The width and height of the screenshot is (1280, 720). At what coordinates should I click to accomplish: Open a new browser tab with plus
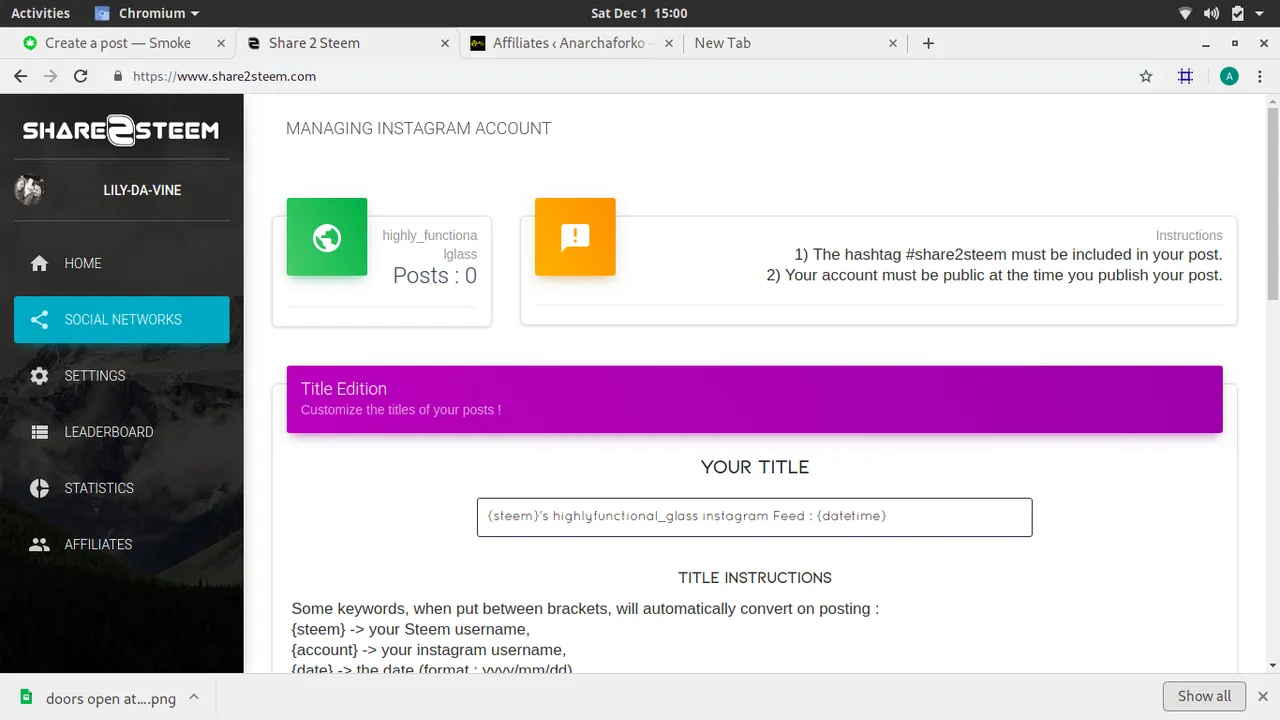click(928, 43)
